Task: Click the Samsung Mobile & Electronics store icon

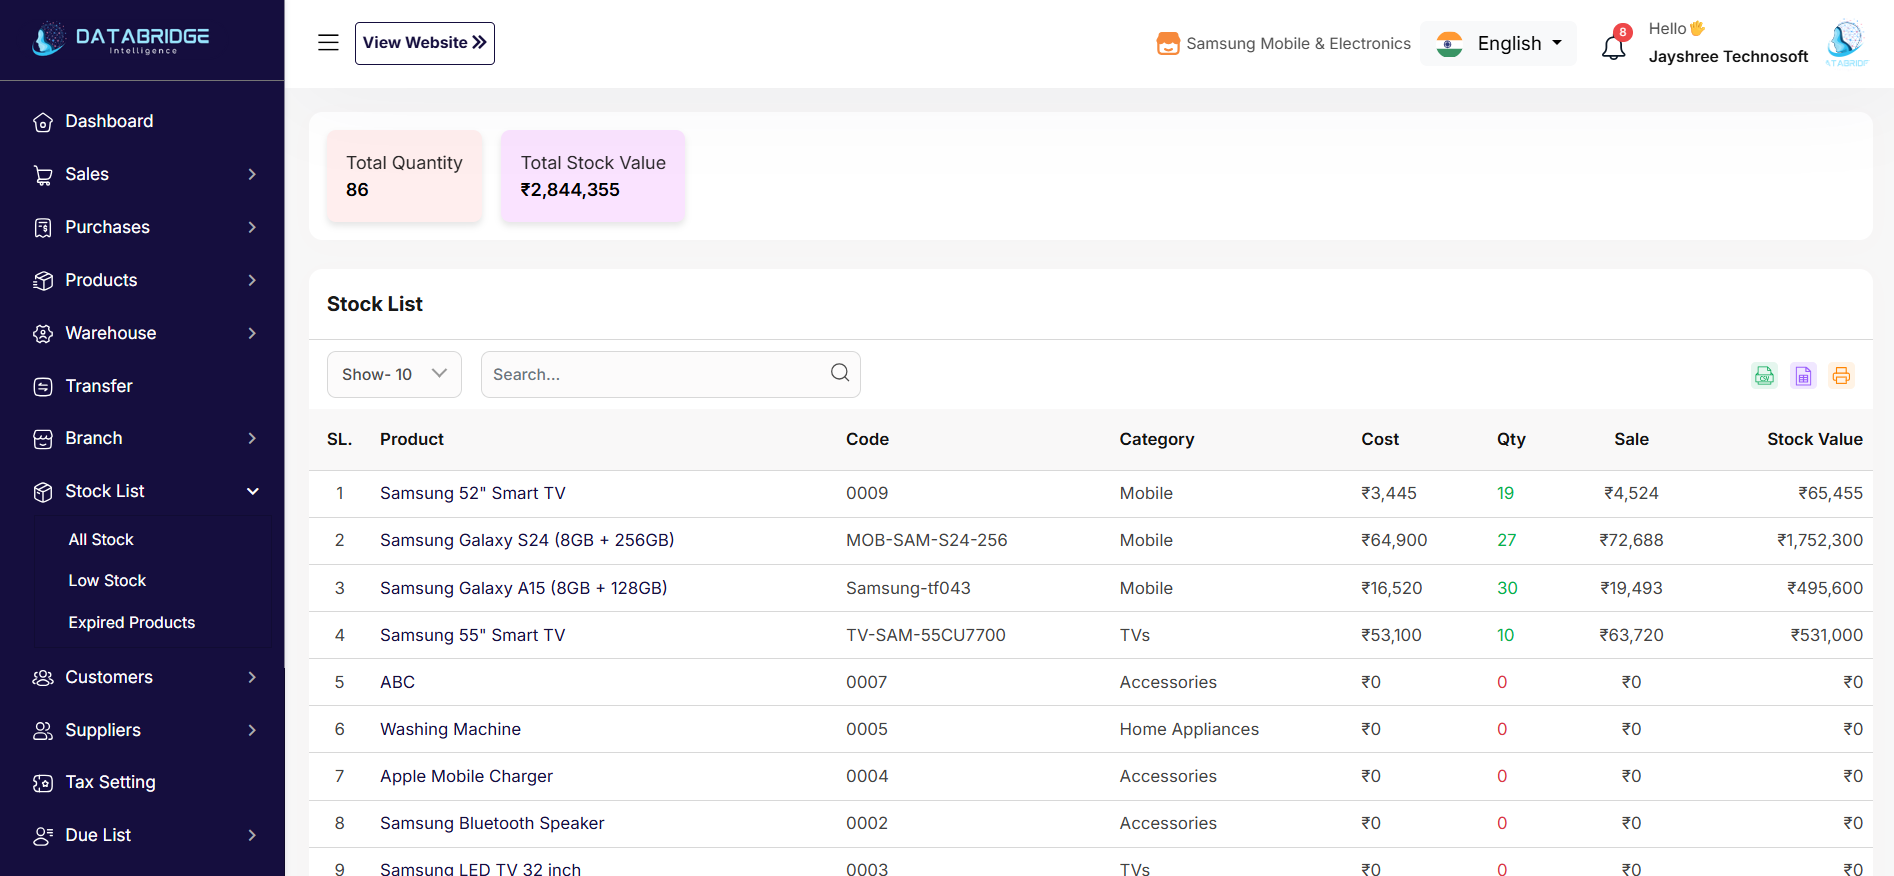Action: (1168, 43)
